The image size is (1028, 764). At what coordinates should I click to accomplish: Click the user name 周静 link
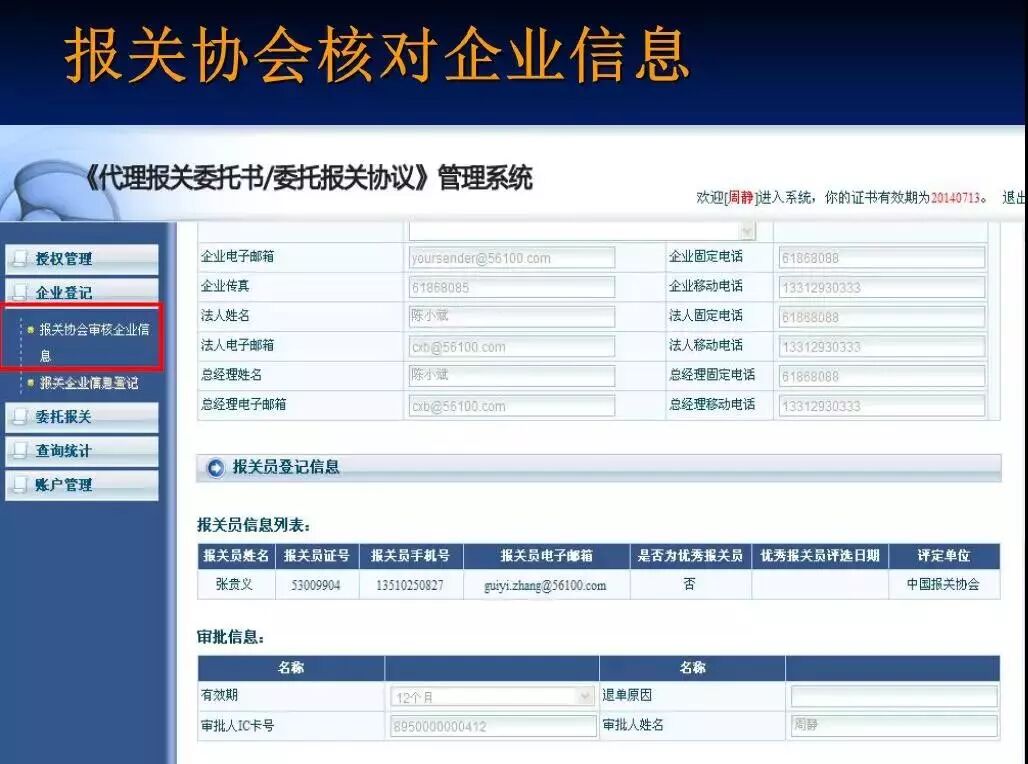click(741, 197)
